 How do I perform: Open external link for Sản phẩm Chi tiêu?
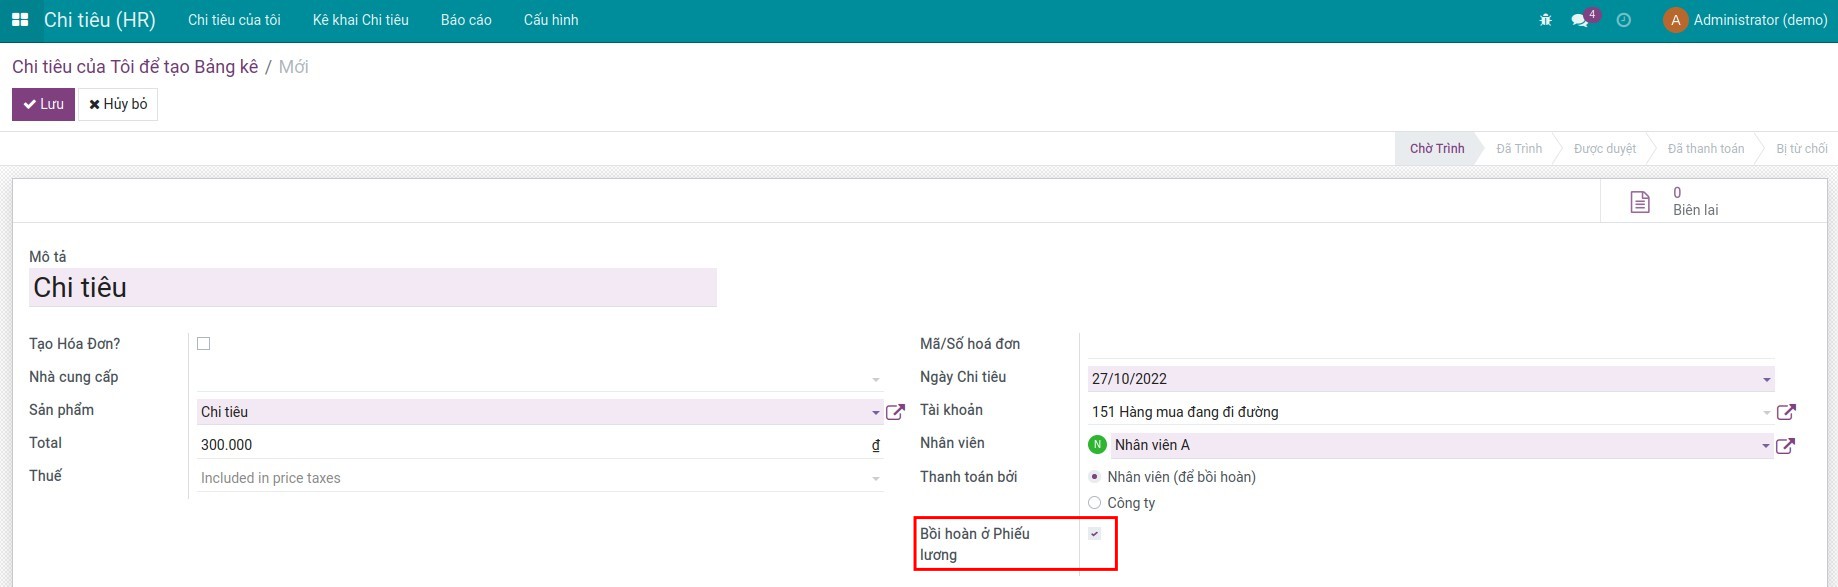(x=895, y=412)
